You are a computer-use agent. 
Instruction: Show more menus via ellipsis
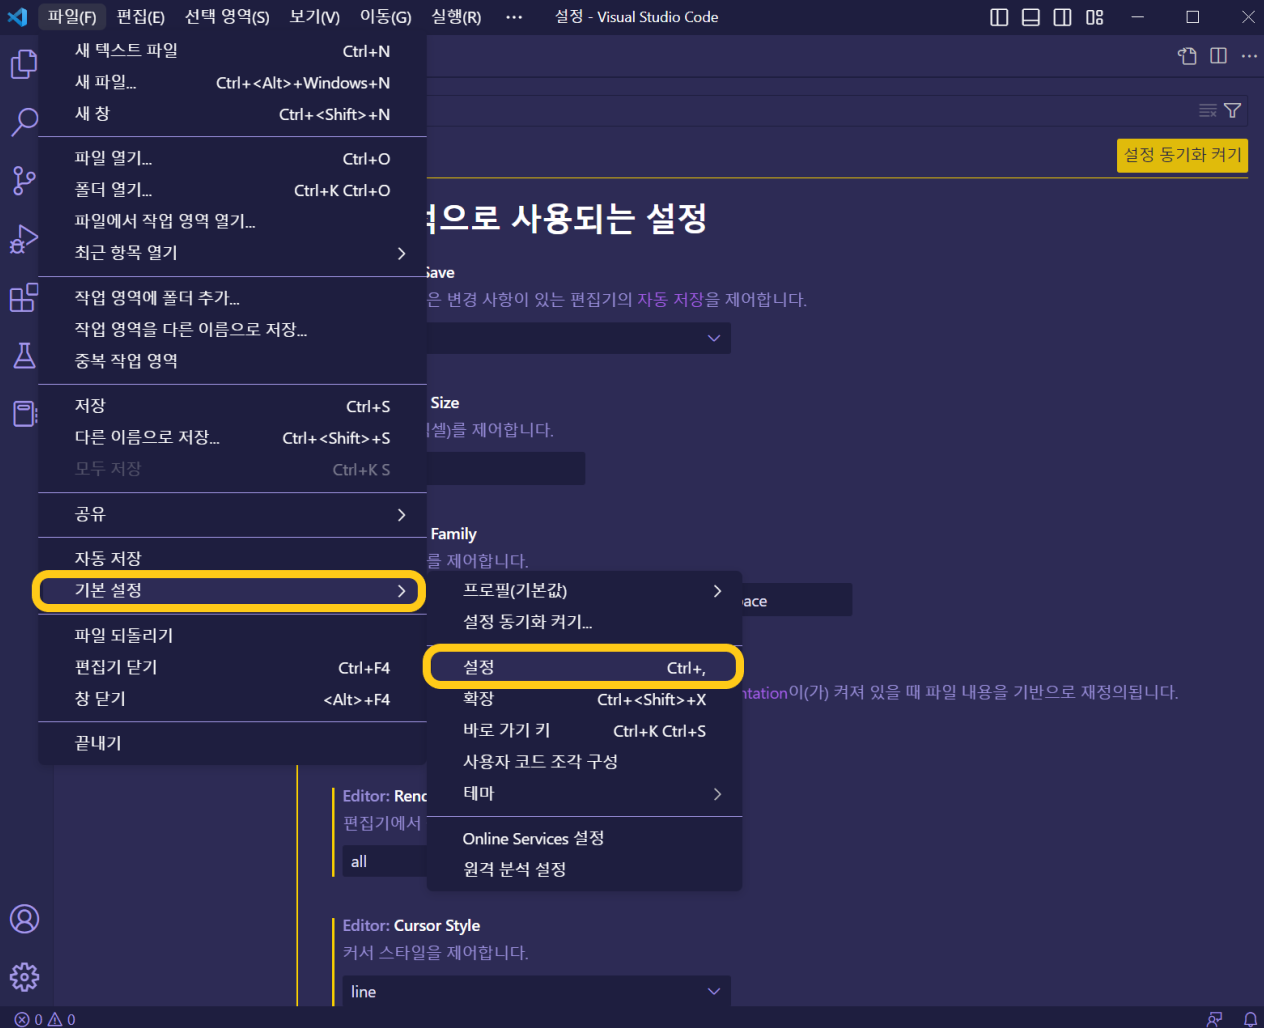514,17
